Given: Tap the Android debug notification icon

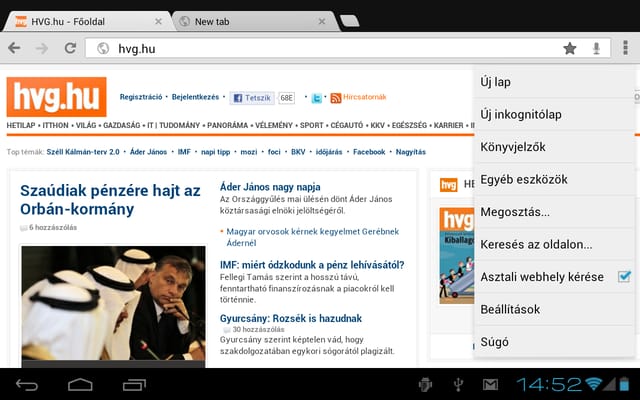Looking at the screenshot, I should (425, 384).
